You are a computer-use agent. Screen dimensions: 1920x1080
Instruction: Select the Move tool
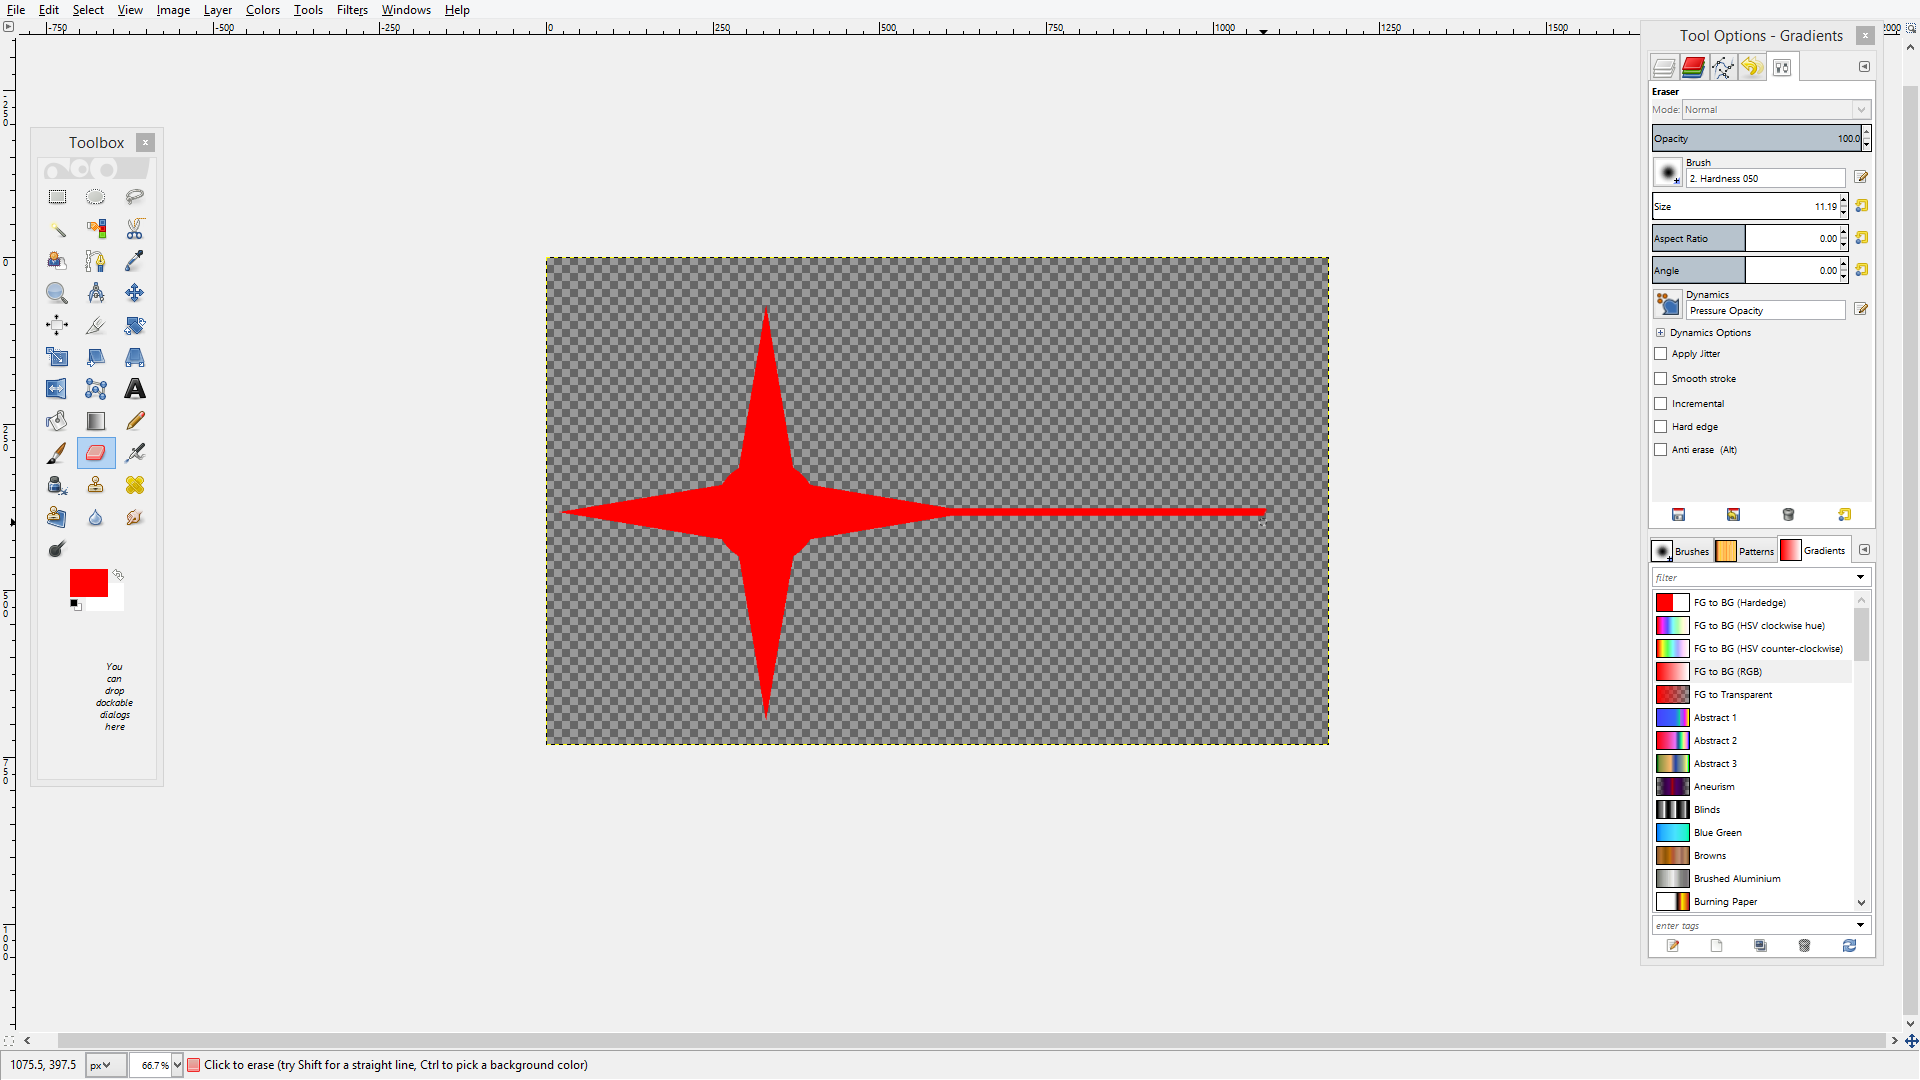click(x=134, y=293)
